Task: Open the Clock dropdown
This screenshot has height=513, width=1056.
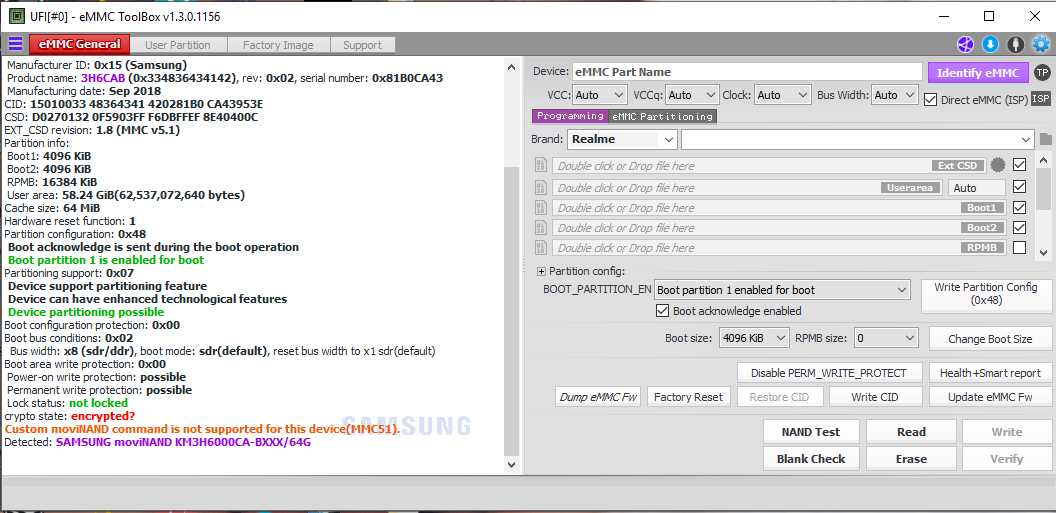Action: [x=783, y=95]
